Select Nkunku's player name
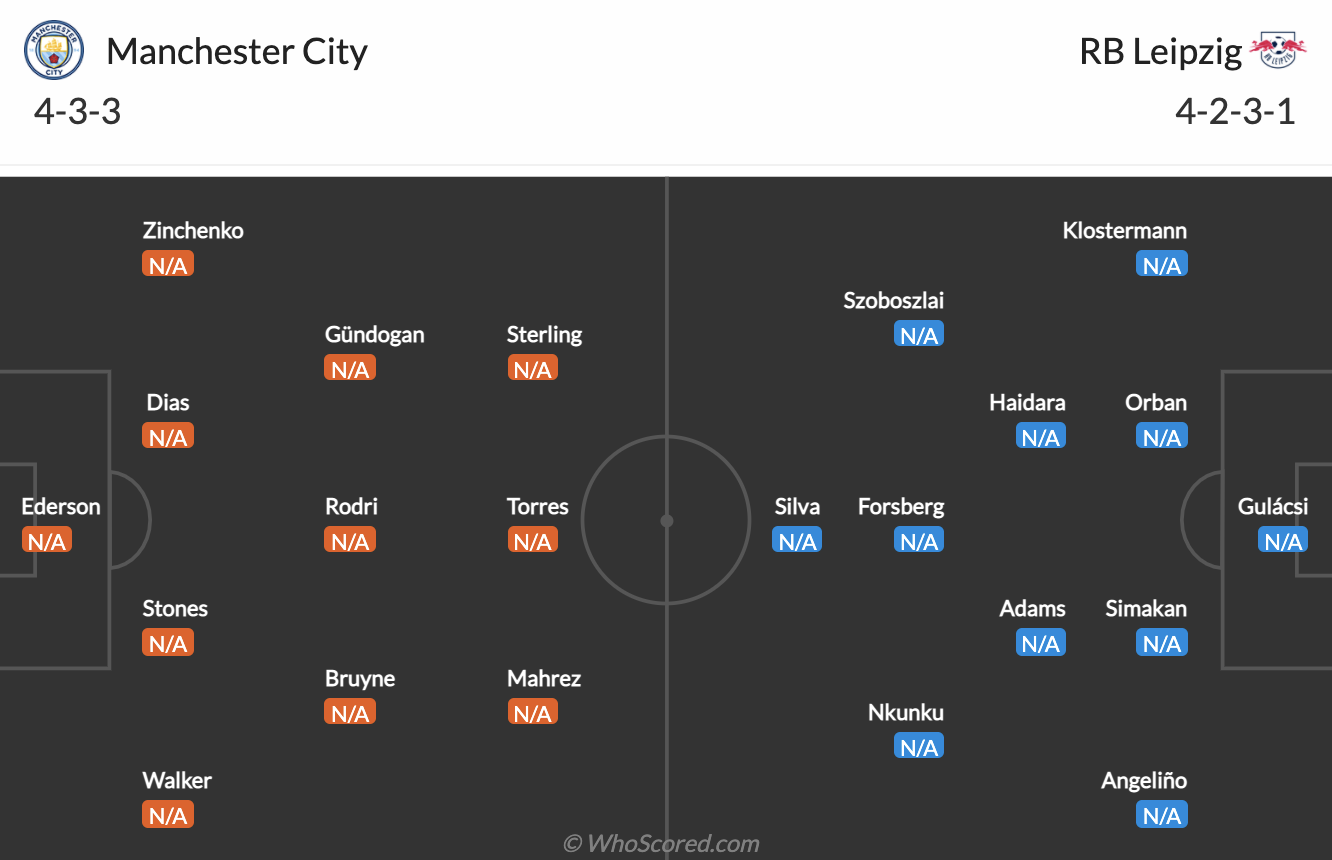The image size is (1332, 860). click(905, 713)
